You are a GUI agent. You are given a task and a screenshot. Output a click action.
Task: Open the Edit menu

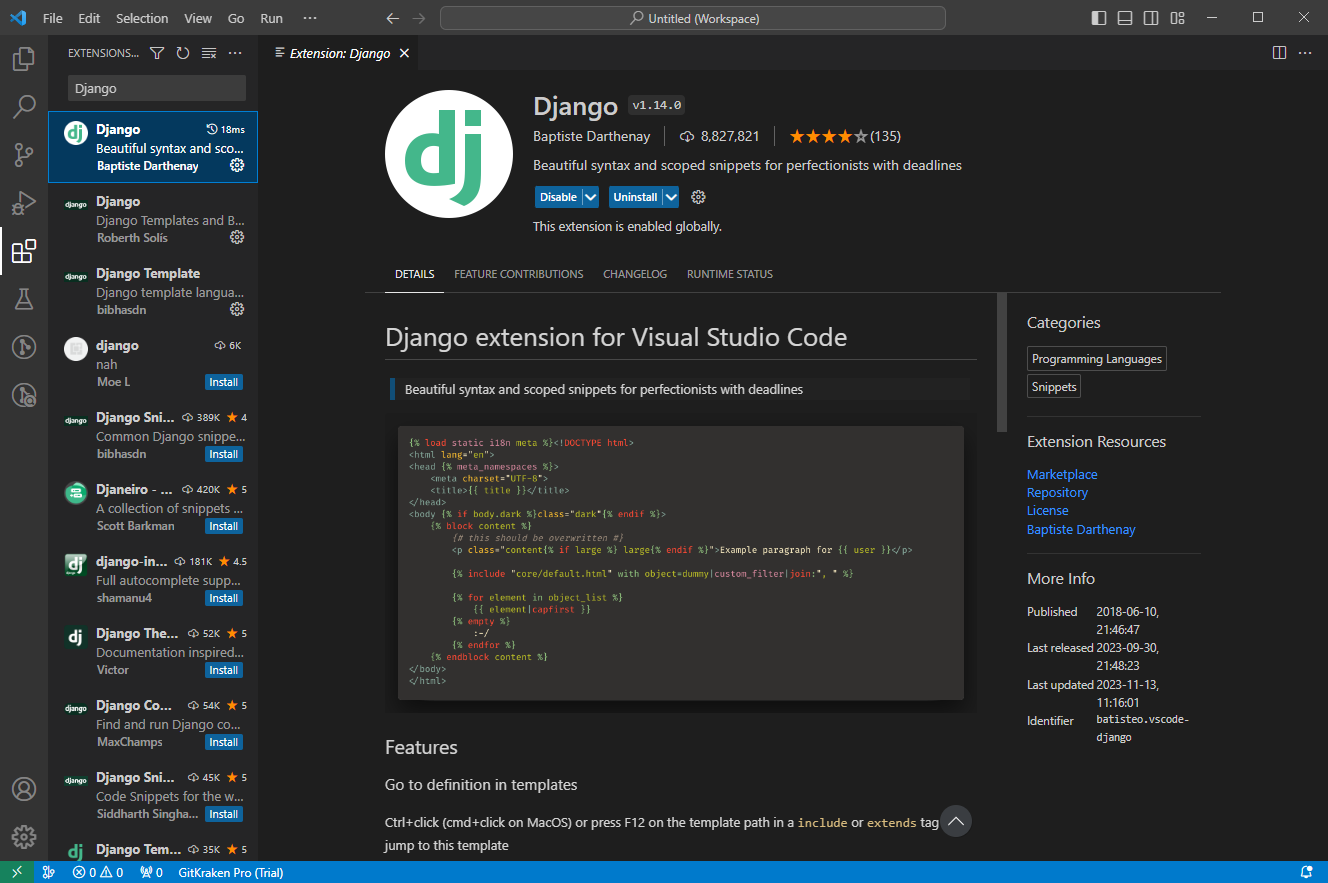pos(89,18)
